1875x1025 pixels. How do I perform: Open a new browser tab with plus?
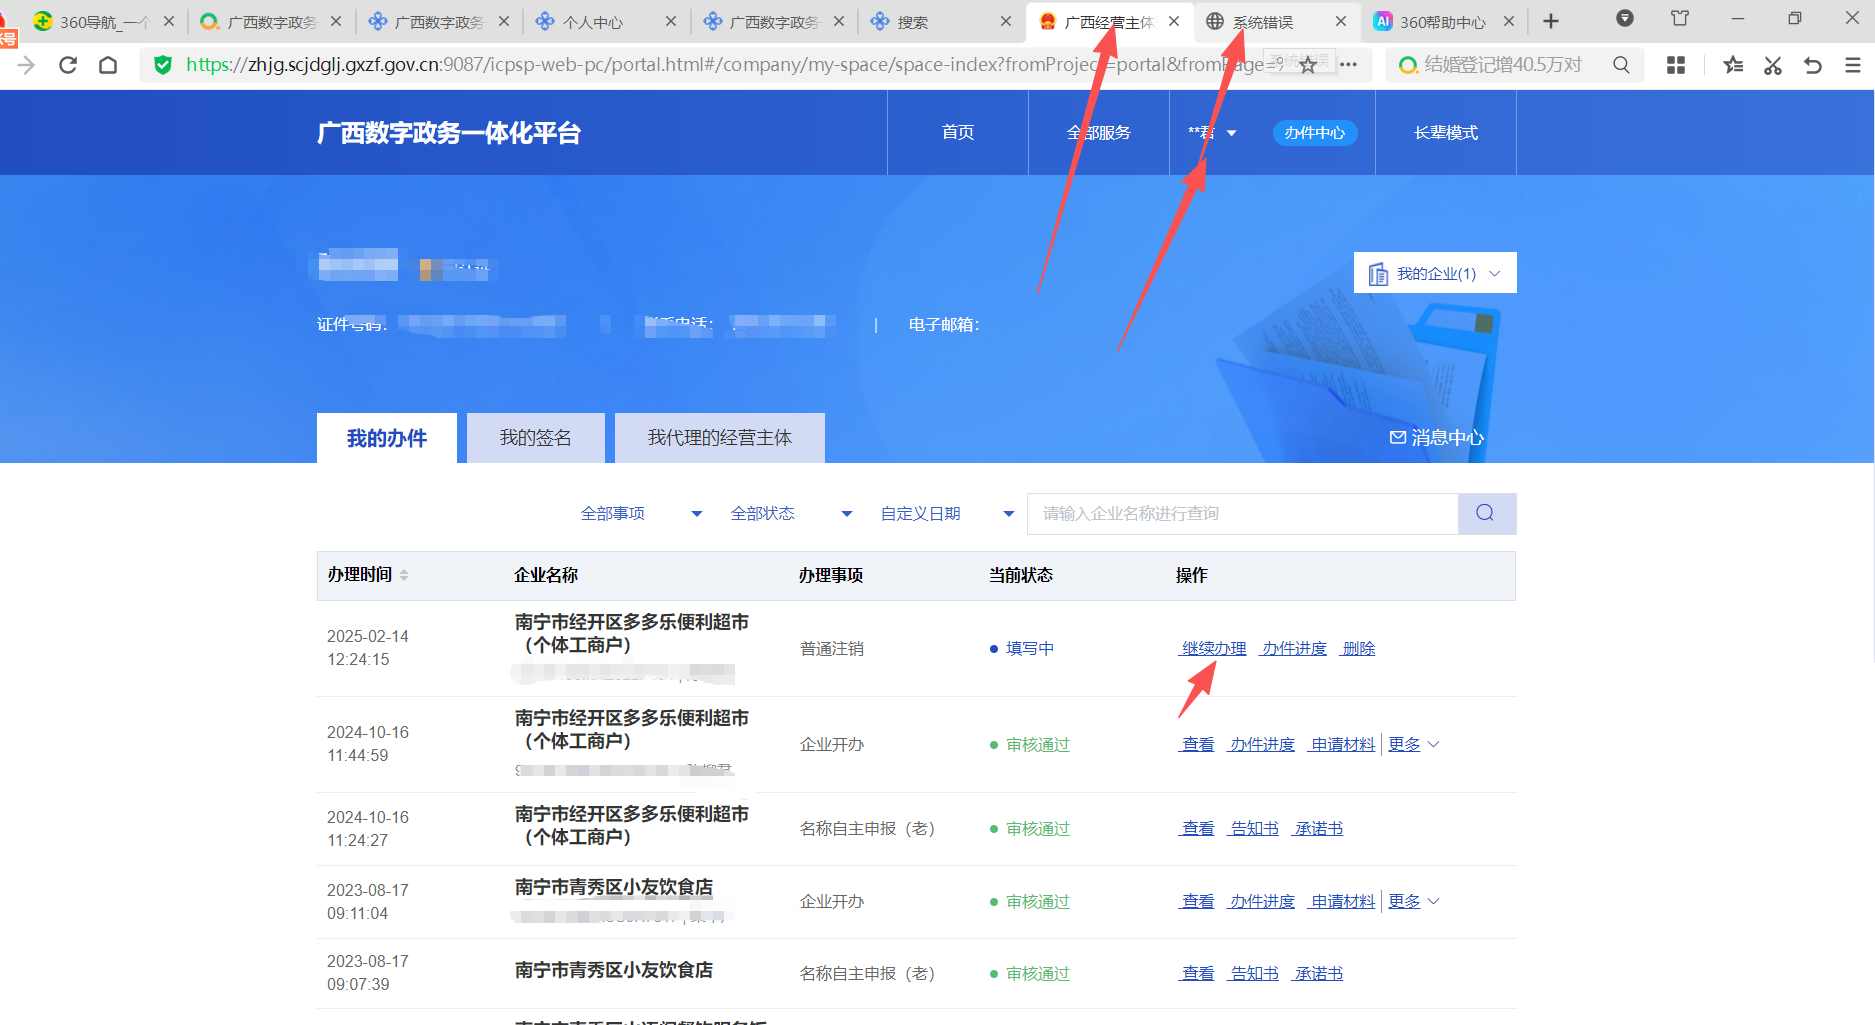click(x=1551, y=21)
